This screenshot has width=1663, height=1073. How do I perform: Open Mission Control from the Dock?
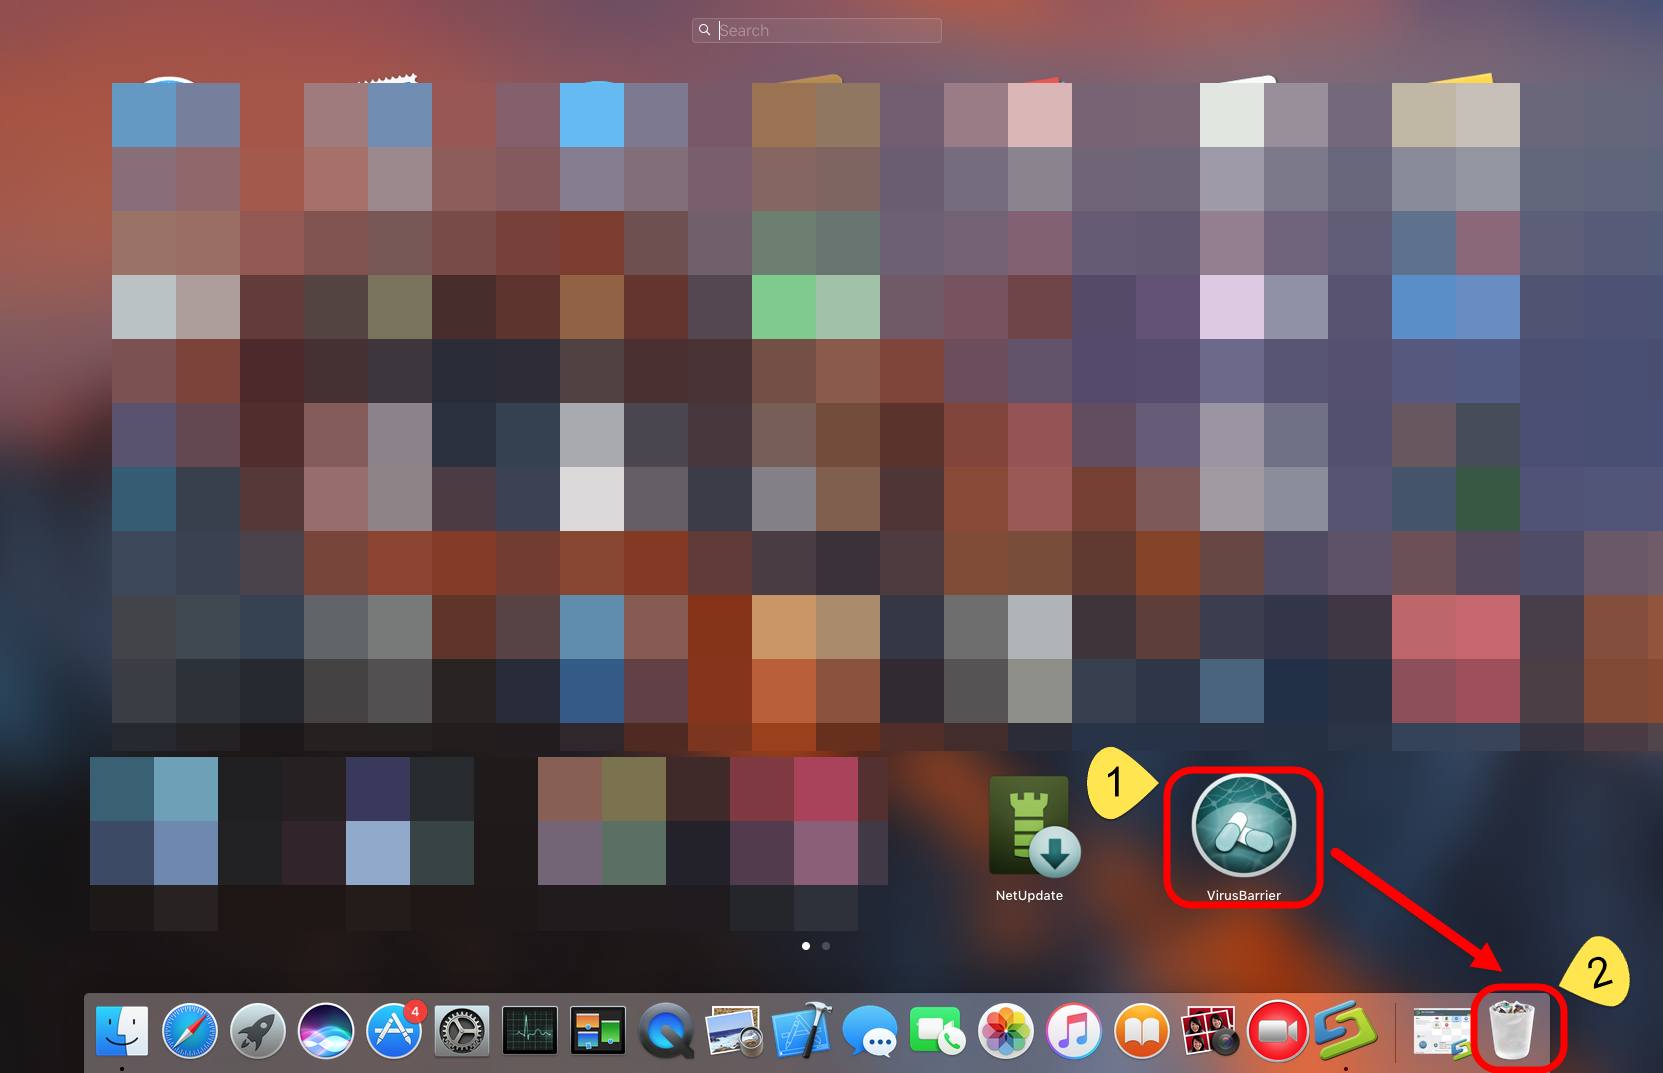[x=598, y=1031]
